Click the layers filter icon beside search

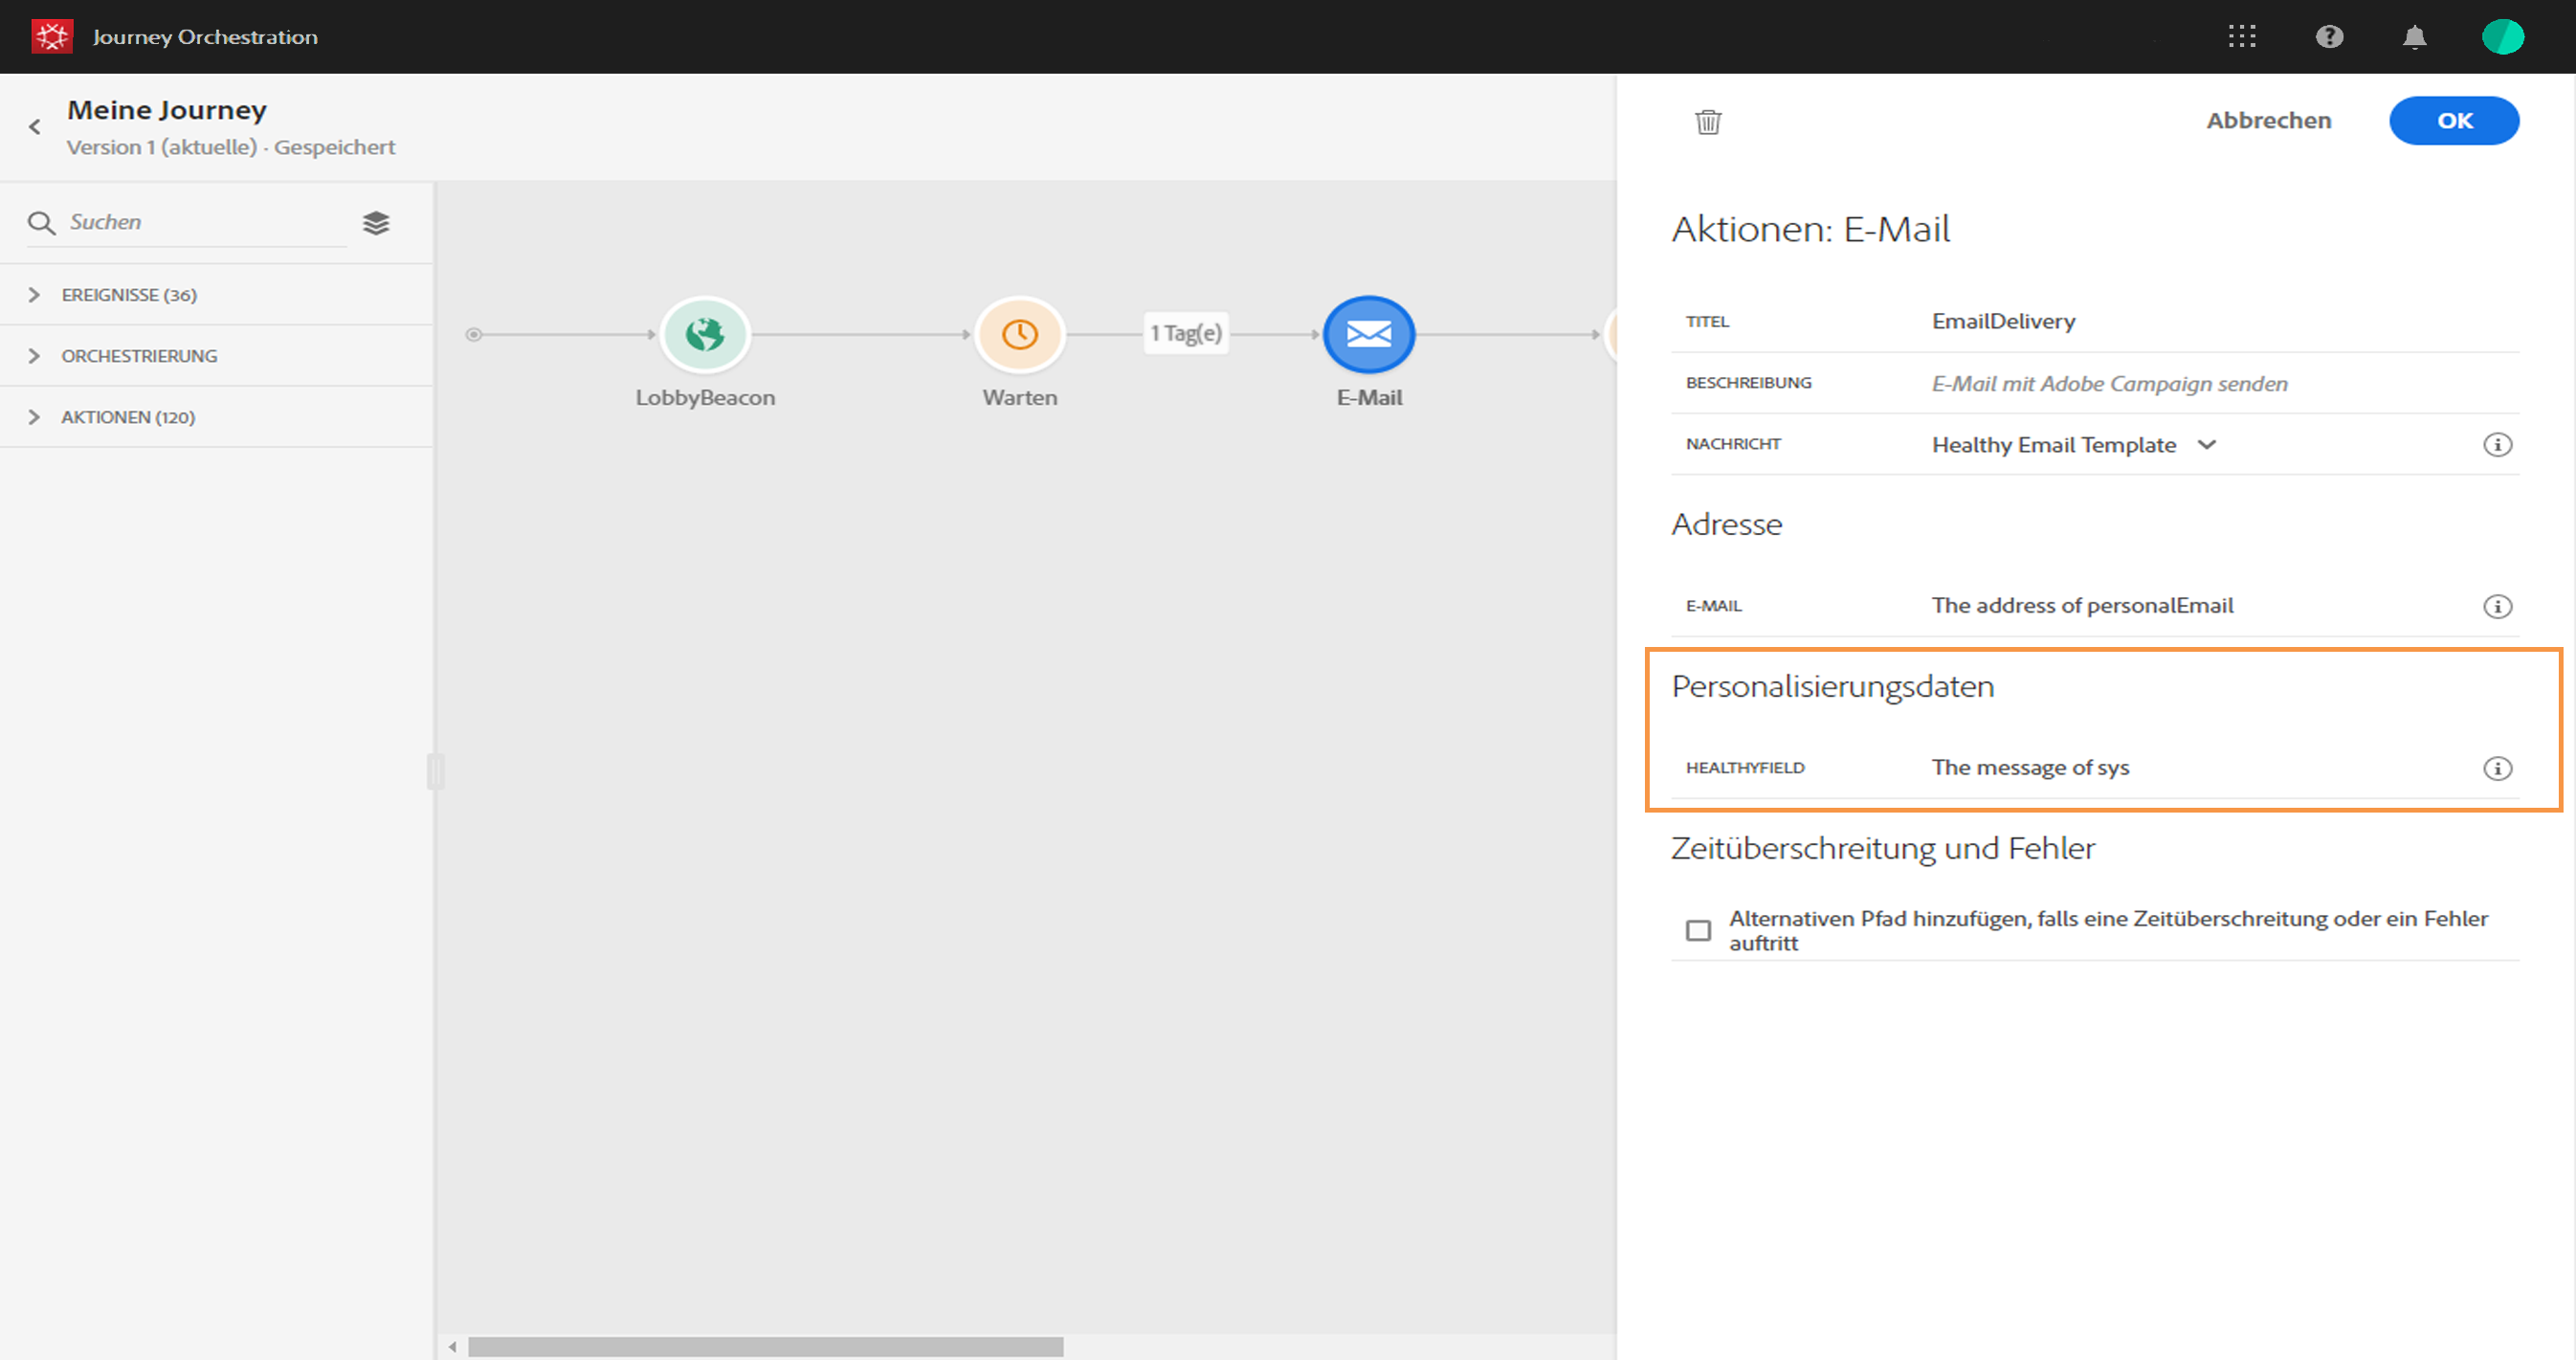click(x=376, y=223)
